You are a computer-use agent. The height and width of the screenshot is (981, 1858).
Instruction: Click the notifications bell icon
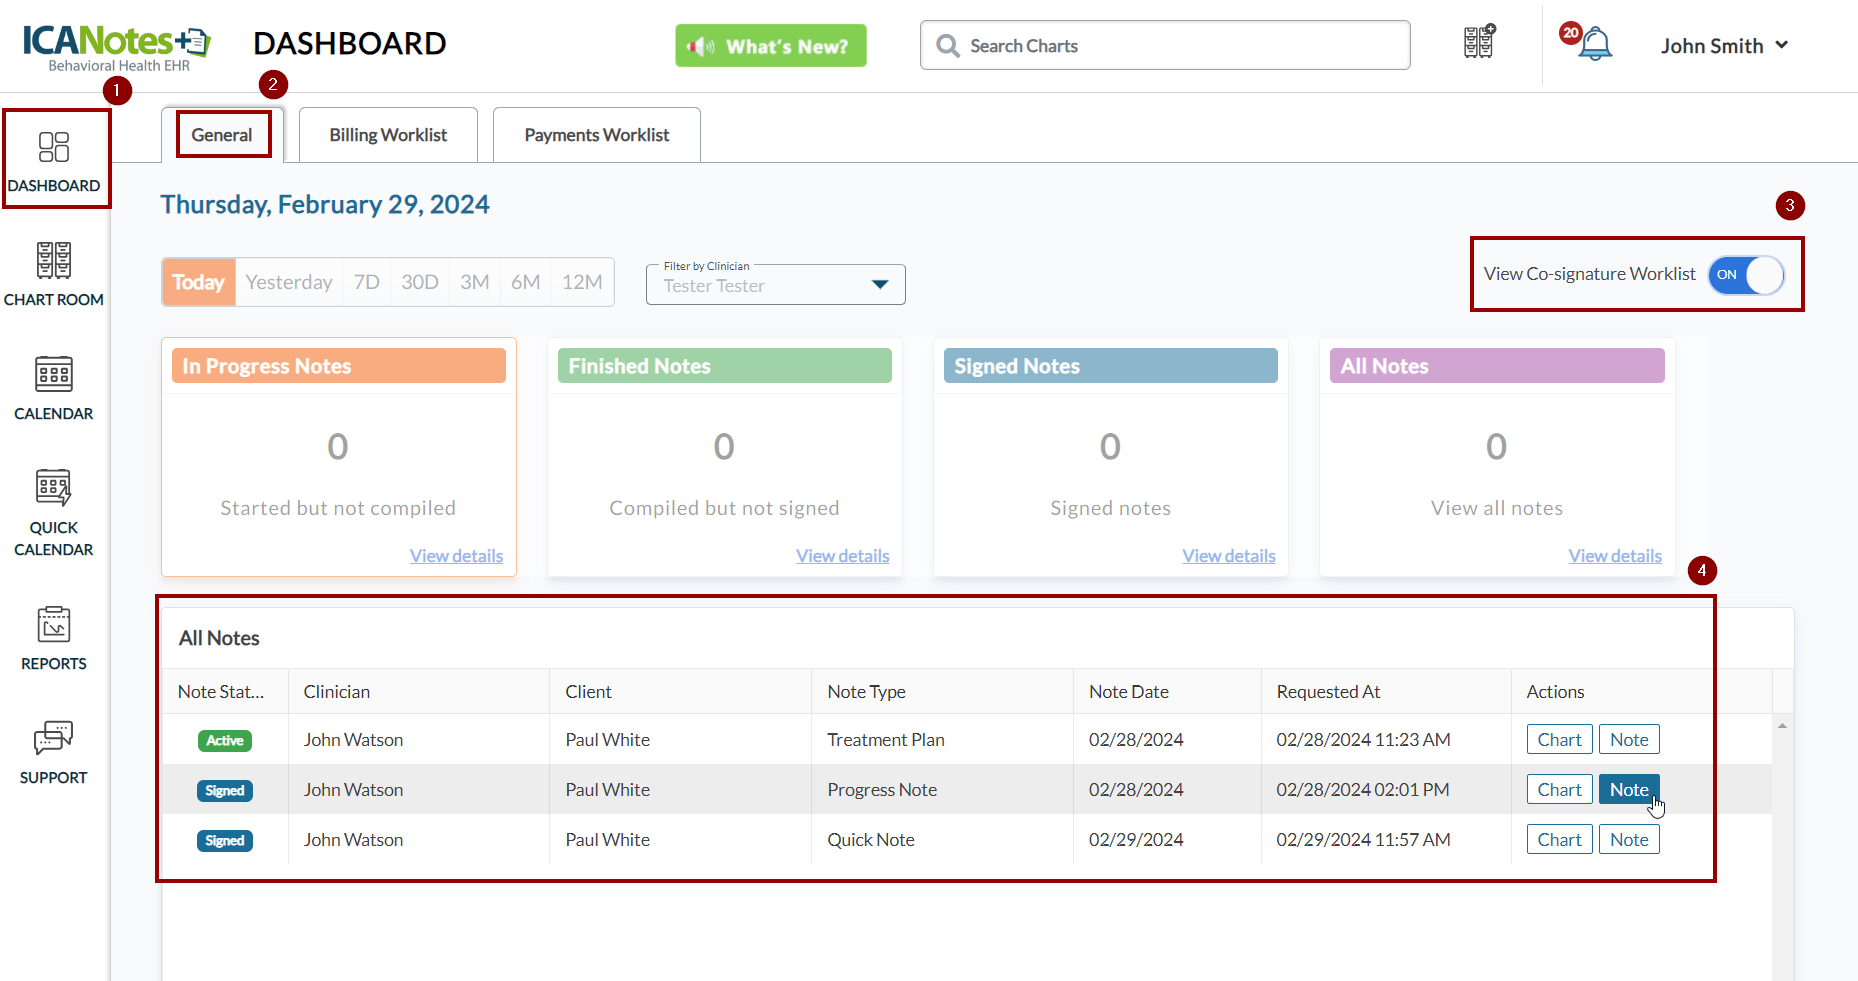click(1594, 45)
